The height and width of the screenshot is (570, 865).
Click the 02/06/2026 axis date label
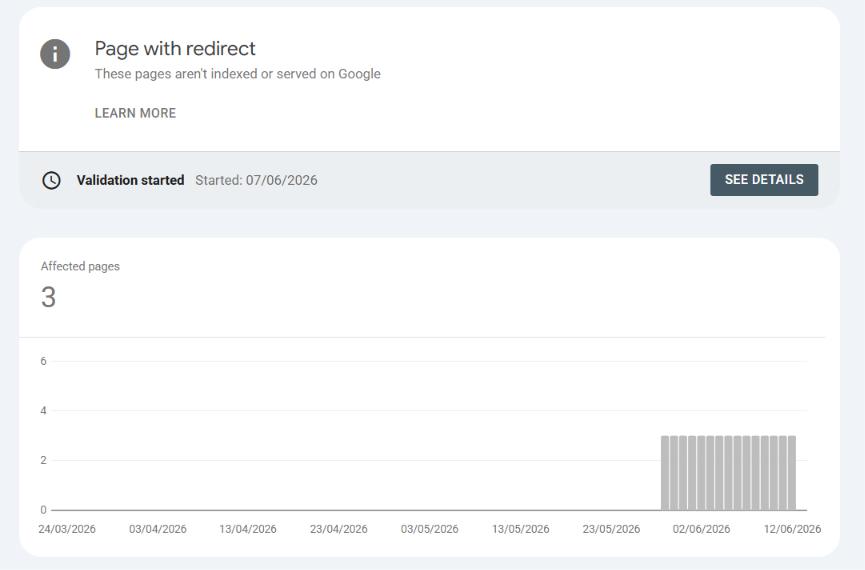pyautogui.click(x=701, y=529)
